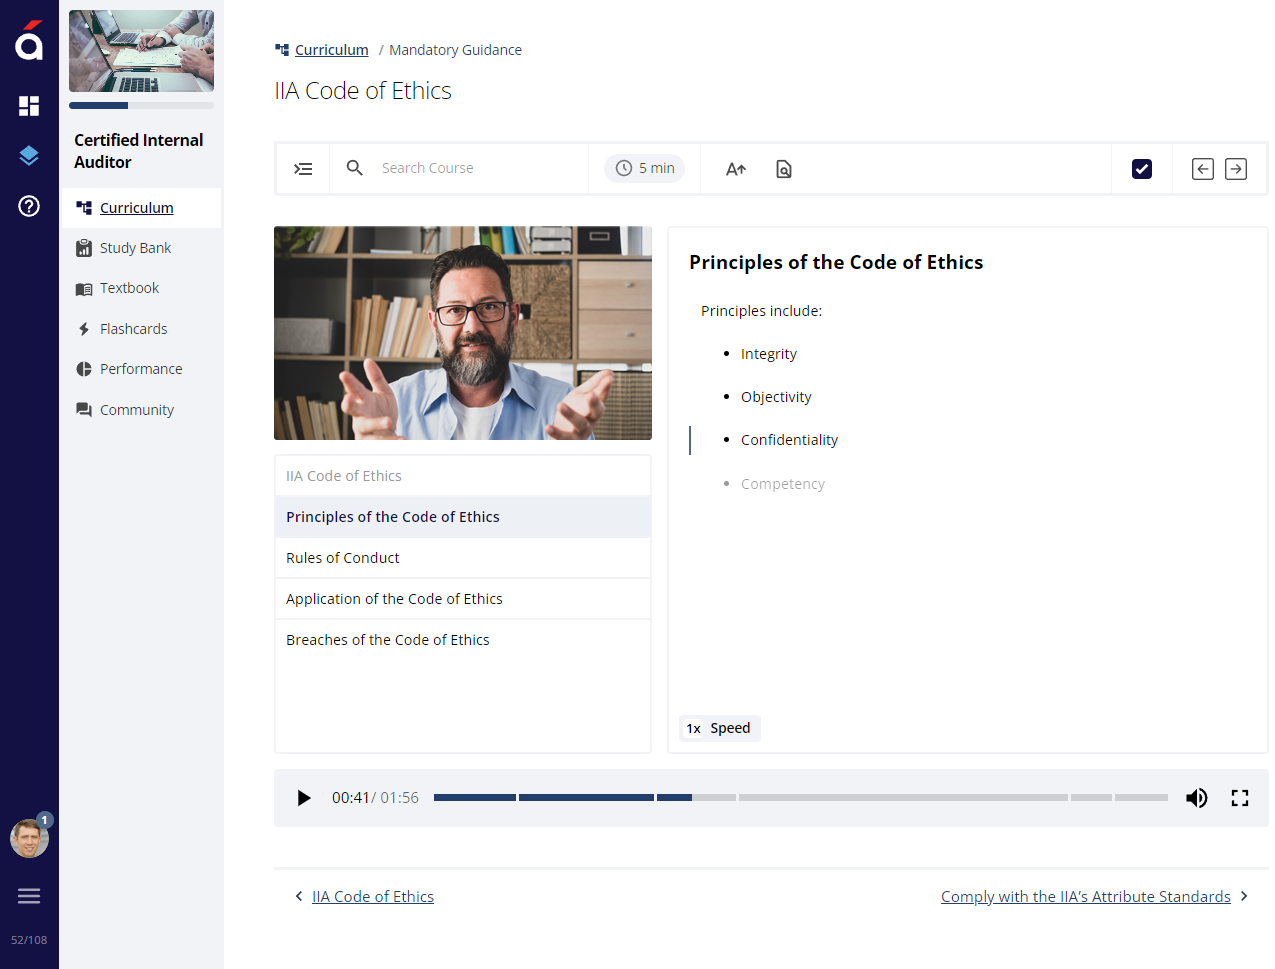Viewport: 1275px width, 969px height.
Task: Play the video with the play button
Action: (x=304, y=797)
